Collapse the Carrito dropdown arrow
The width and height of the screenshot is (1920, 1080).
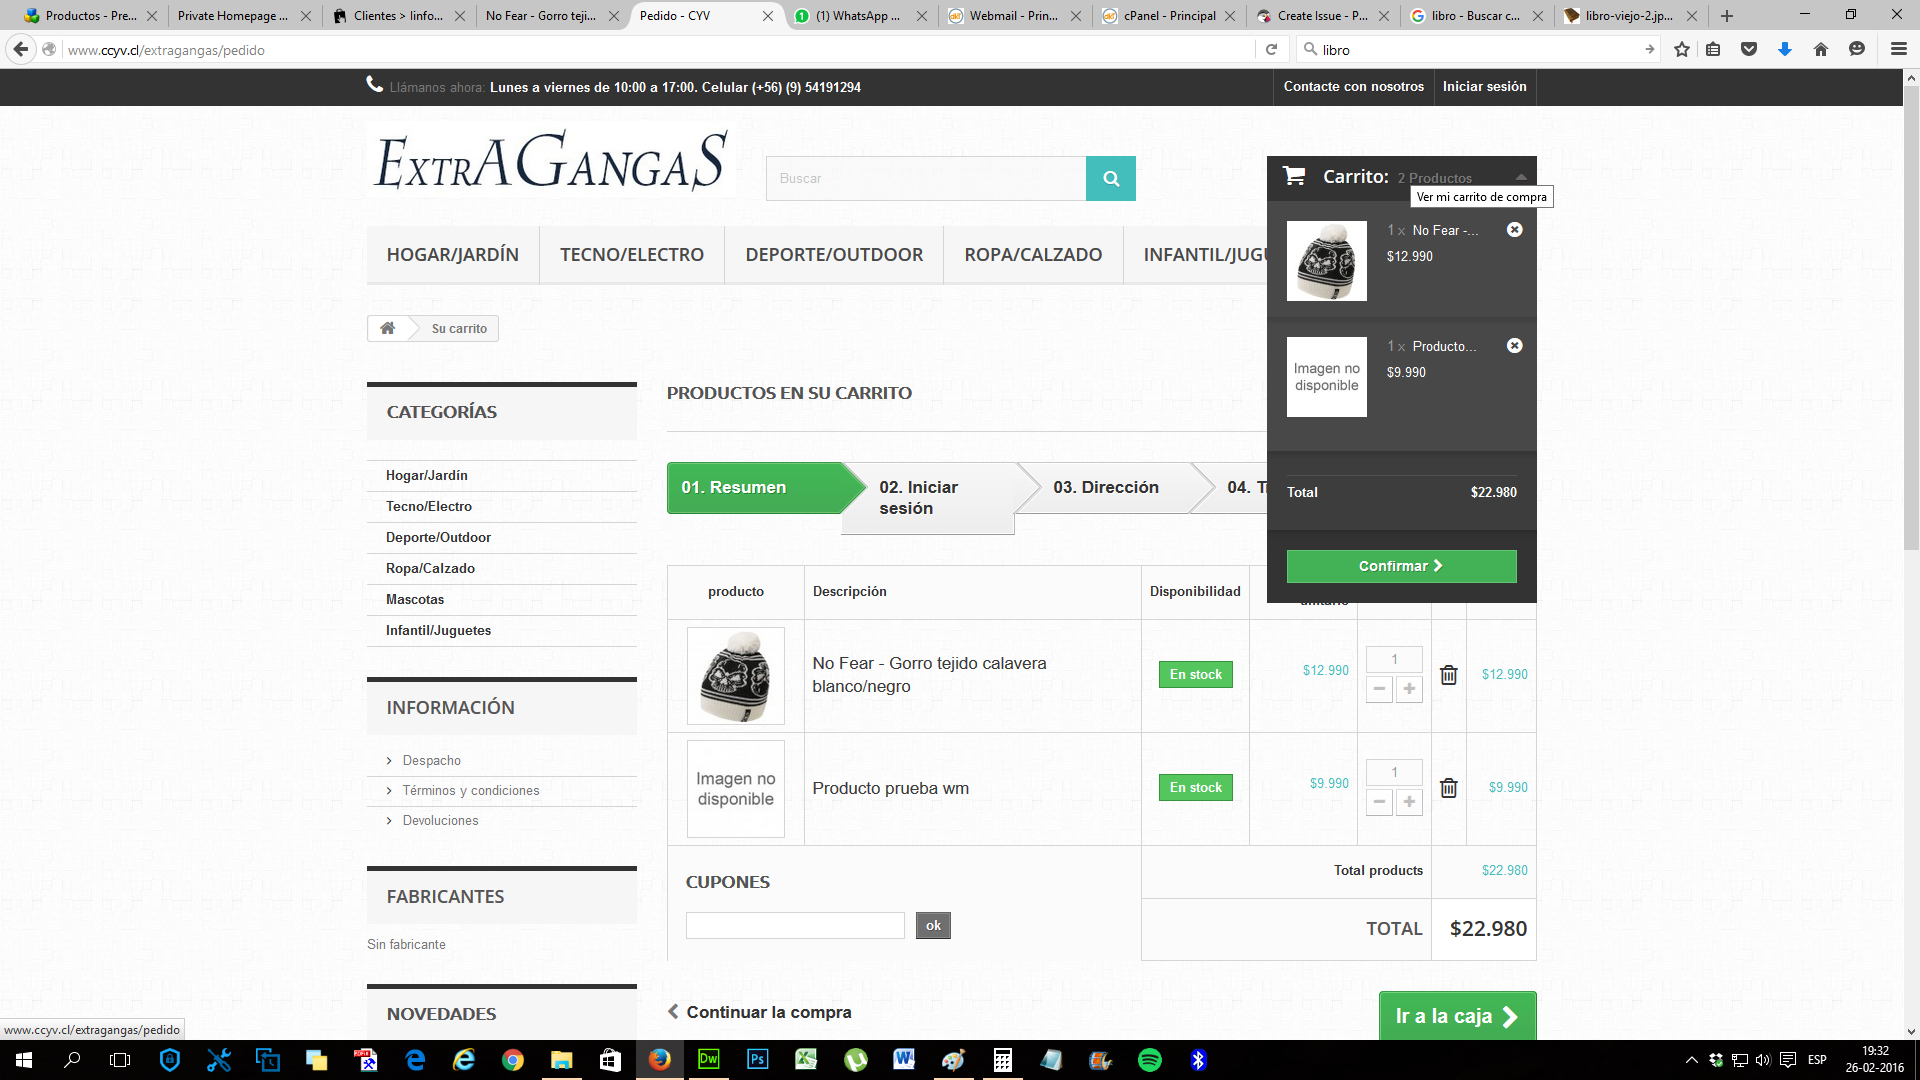(x=1521, y=177)
